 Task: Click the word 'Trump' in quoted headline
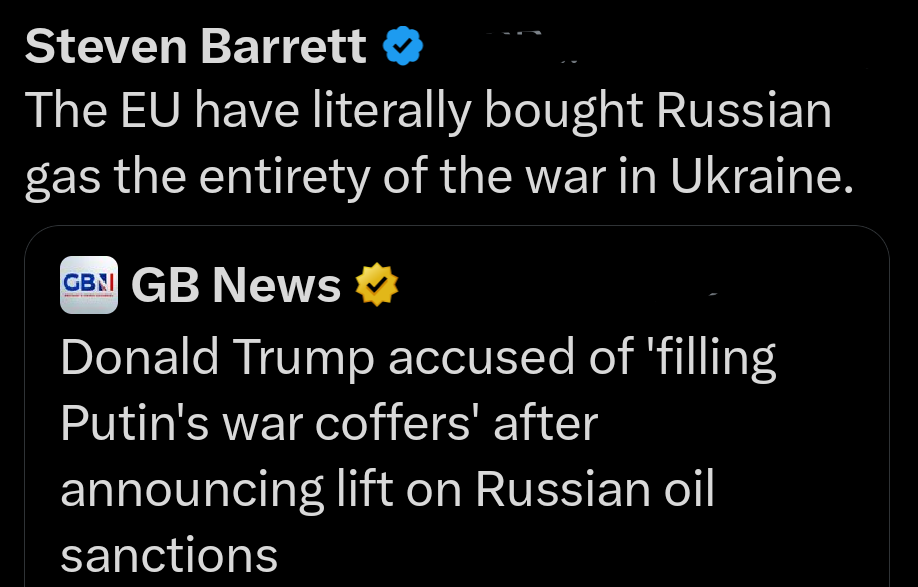click(x=297, y=358)
